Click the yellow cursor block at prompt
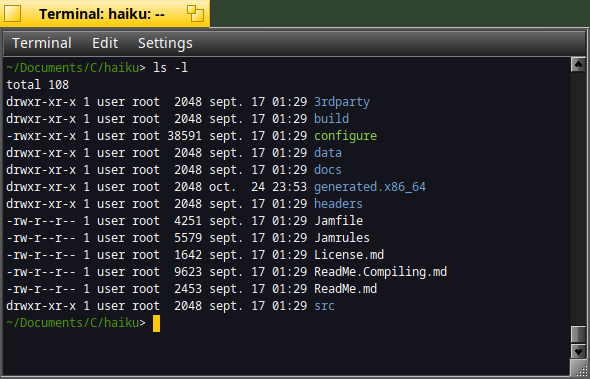 tap(157, 324)
